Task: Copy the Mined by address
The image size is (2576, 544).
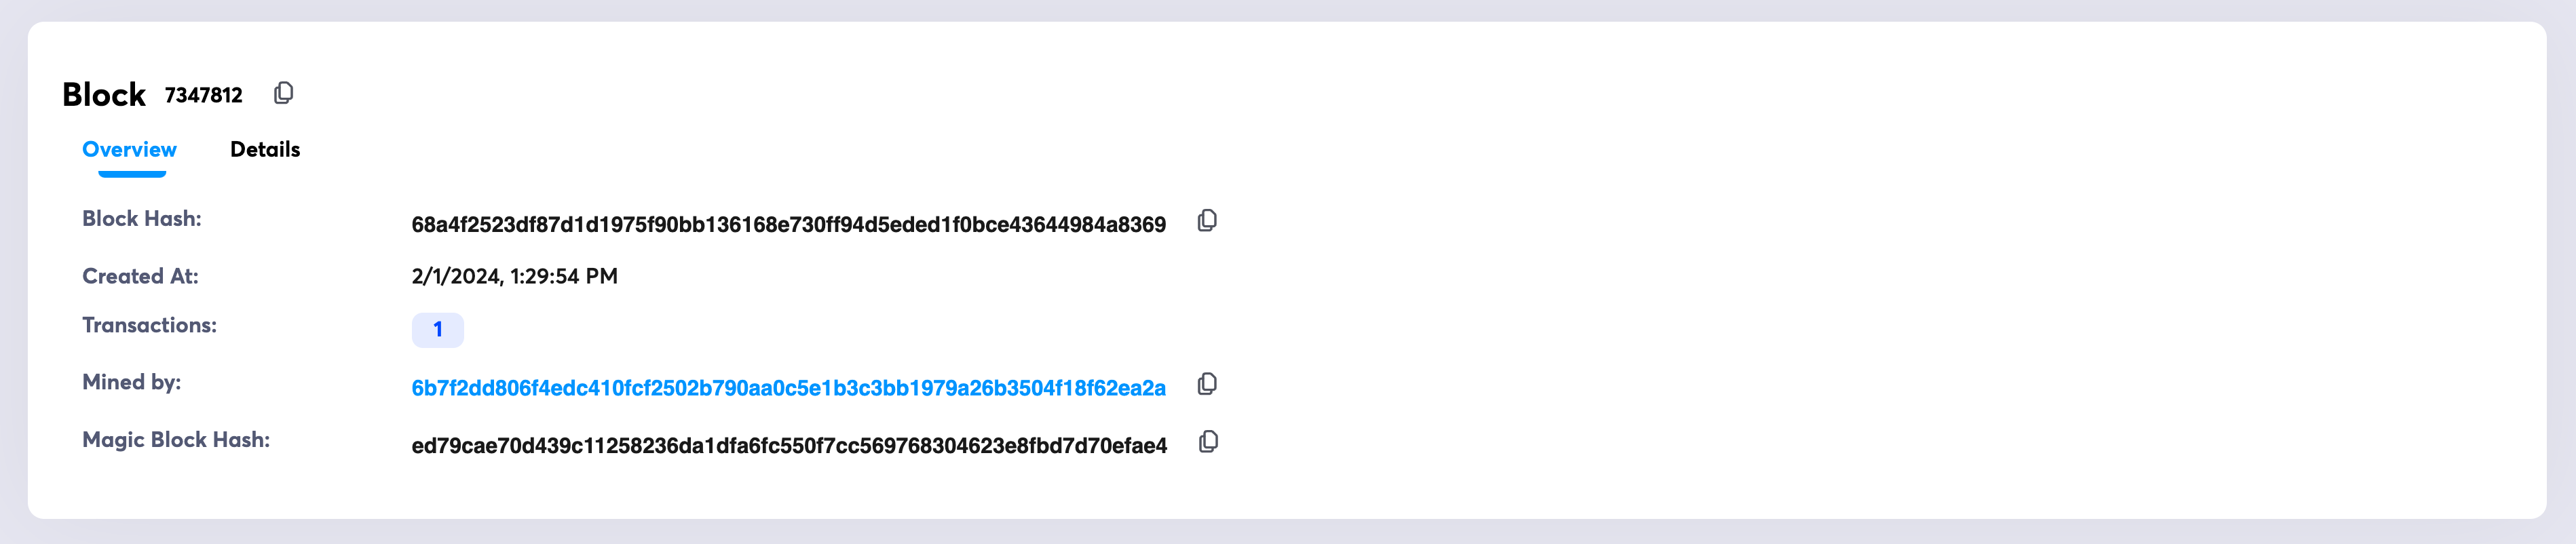Action: (x=1207, y=385)
